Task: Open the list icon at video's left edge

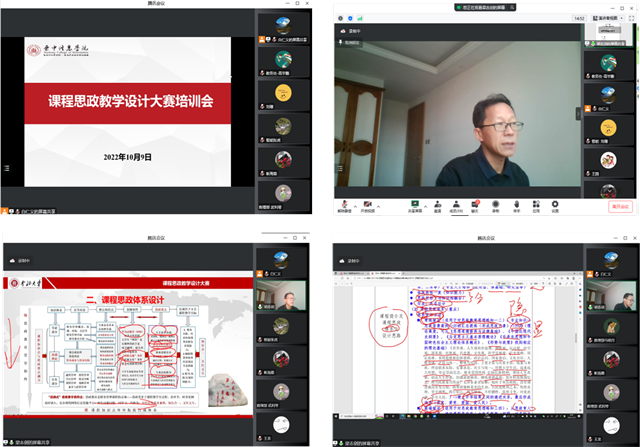Action: pyautogui.click(x=340, y=168)
